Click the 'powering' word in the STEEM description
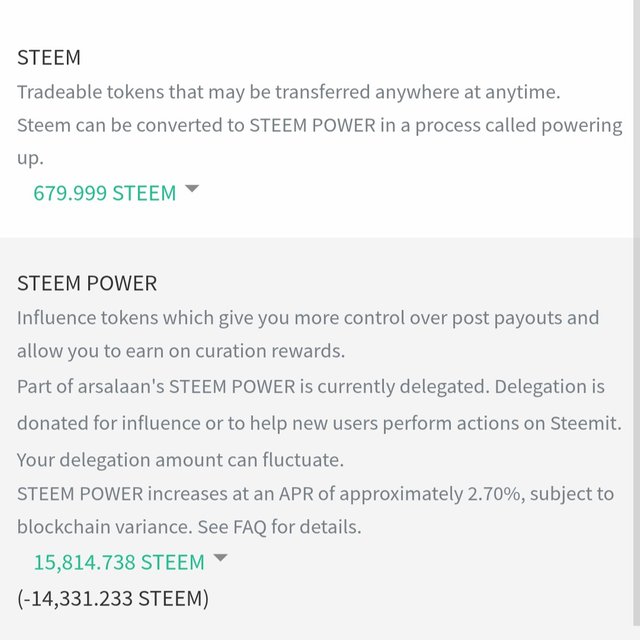The height and width of the screenshot is (640, 640). (582, 126)
